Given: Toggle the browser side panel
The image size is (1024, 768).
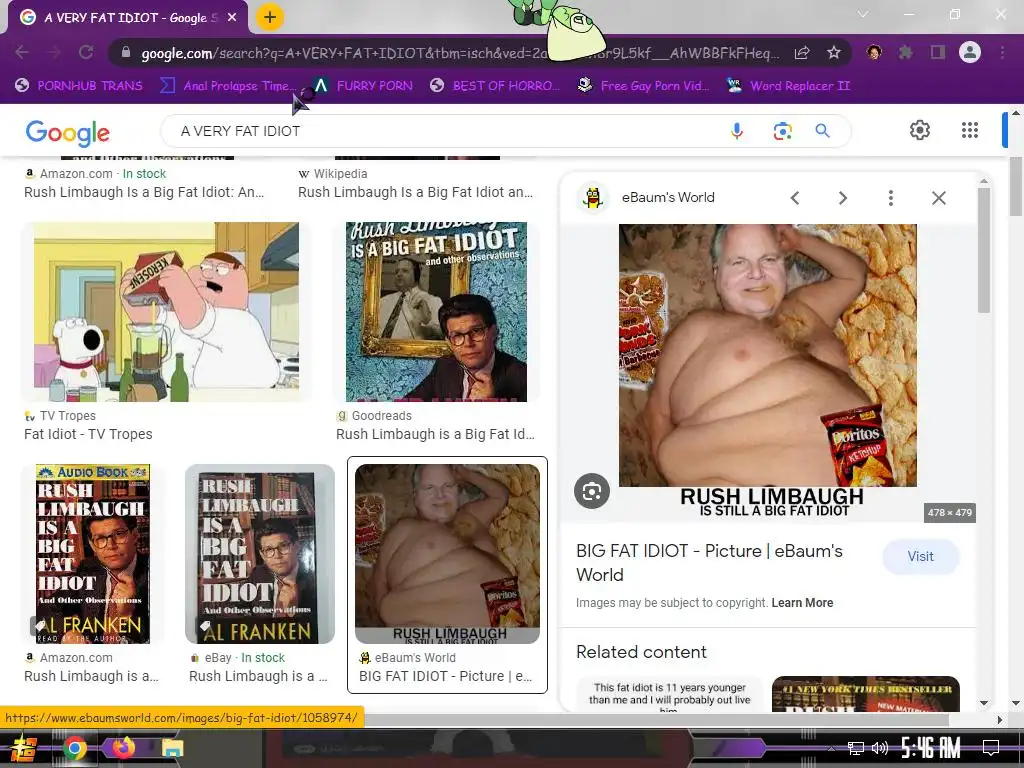Looking at the screenshot, I should click(938, 52).
